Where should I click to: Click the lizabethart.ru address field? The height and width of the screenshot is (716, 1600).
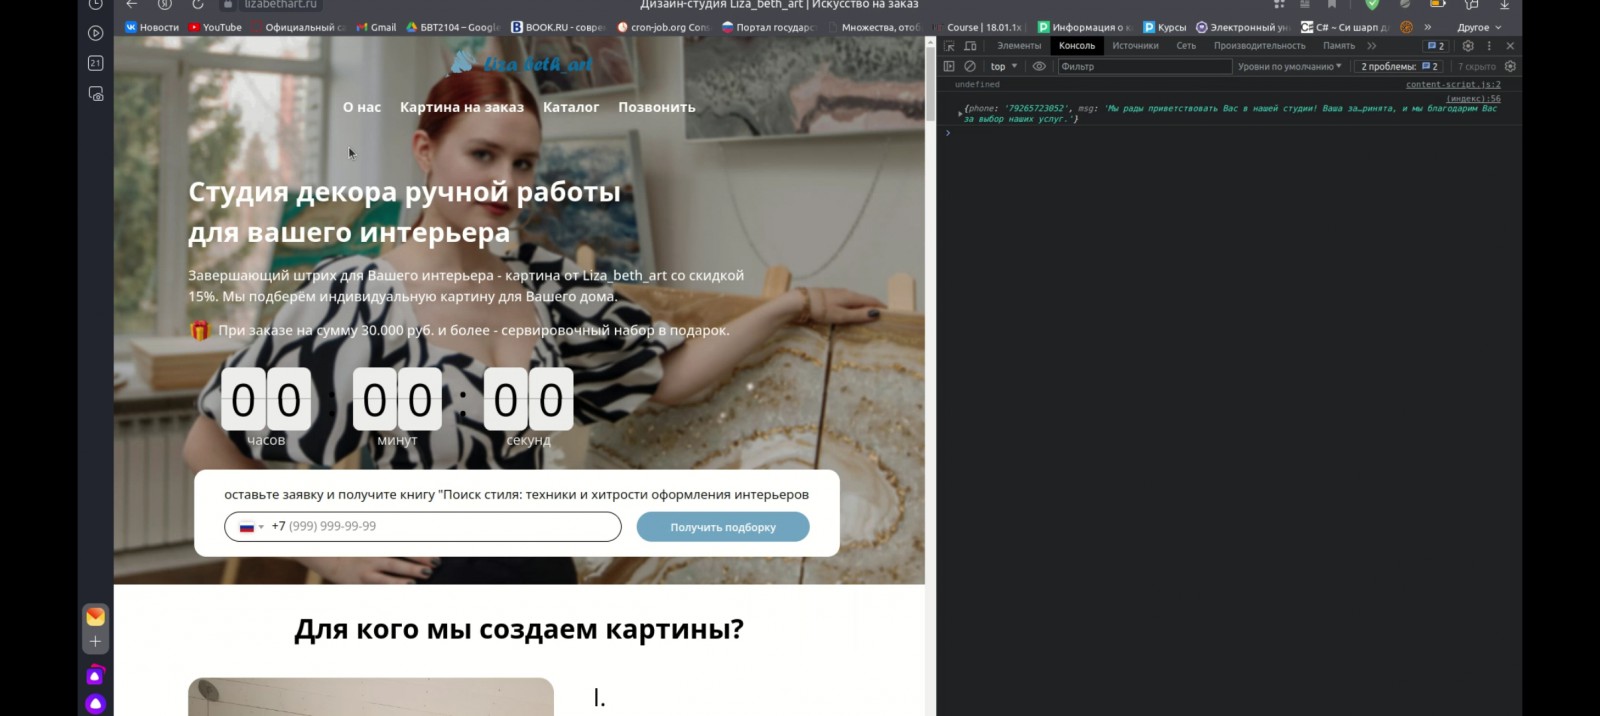click(281, 4)
